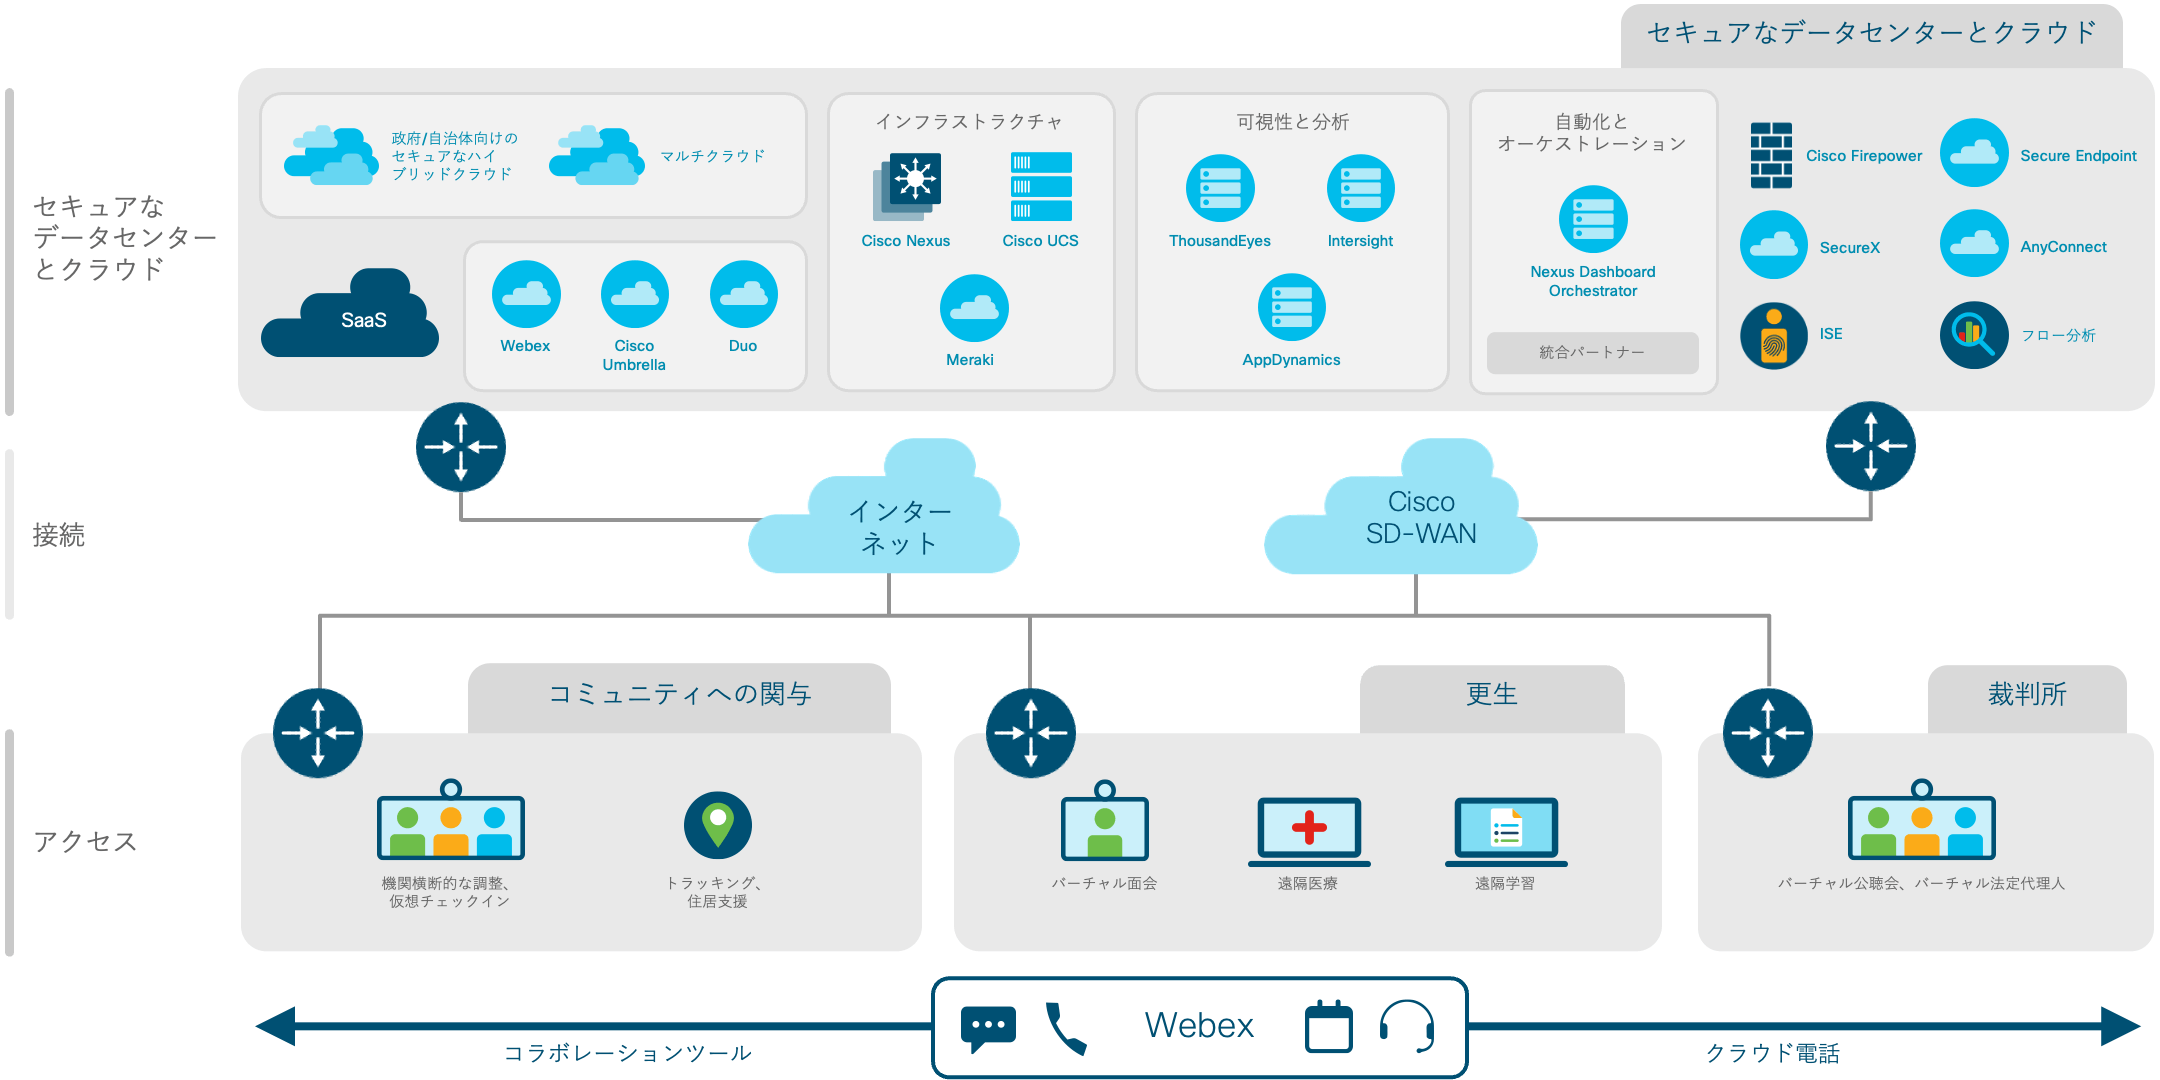Click the ThousandEyes icon
This screenshot has height=1080, width=2160.
(x=1220, y=188)
